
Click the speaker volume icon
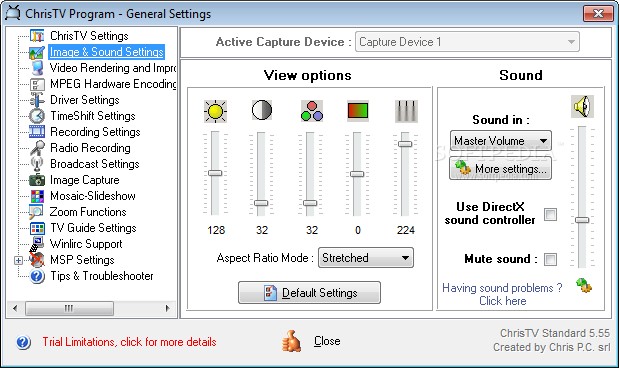tap(582, 106)
